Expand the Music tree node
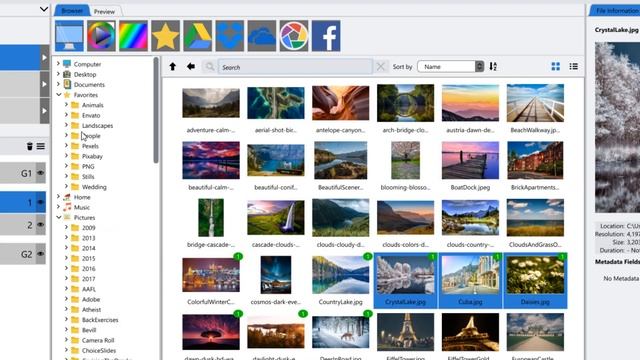 (58, 207)
